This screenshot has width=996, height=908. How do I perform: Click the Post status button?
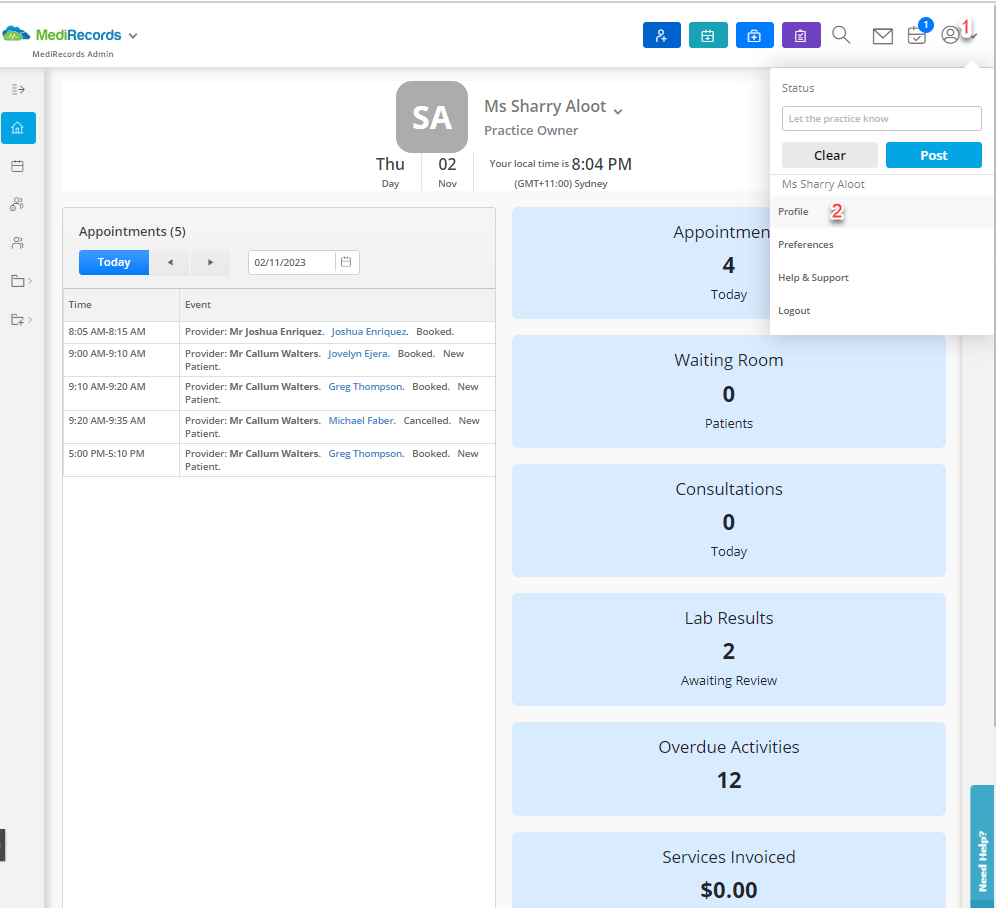[x=933, y=155]
